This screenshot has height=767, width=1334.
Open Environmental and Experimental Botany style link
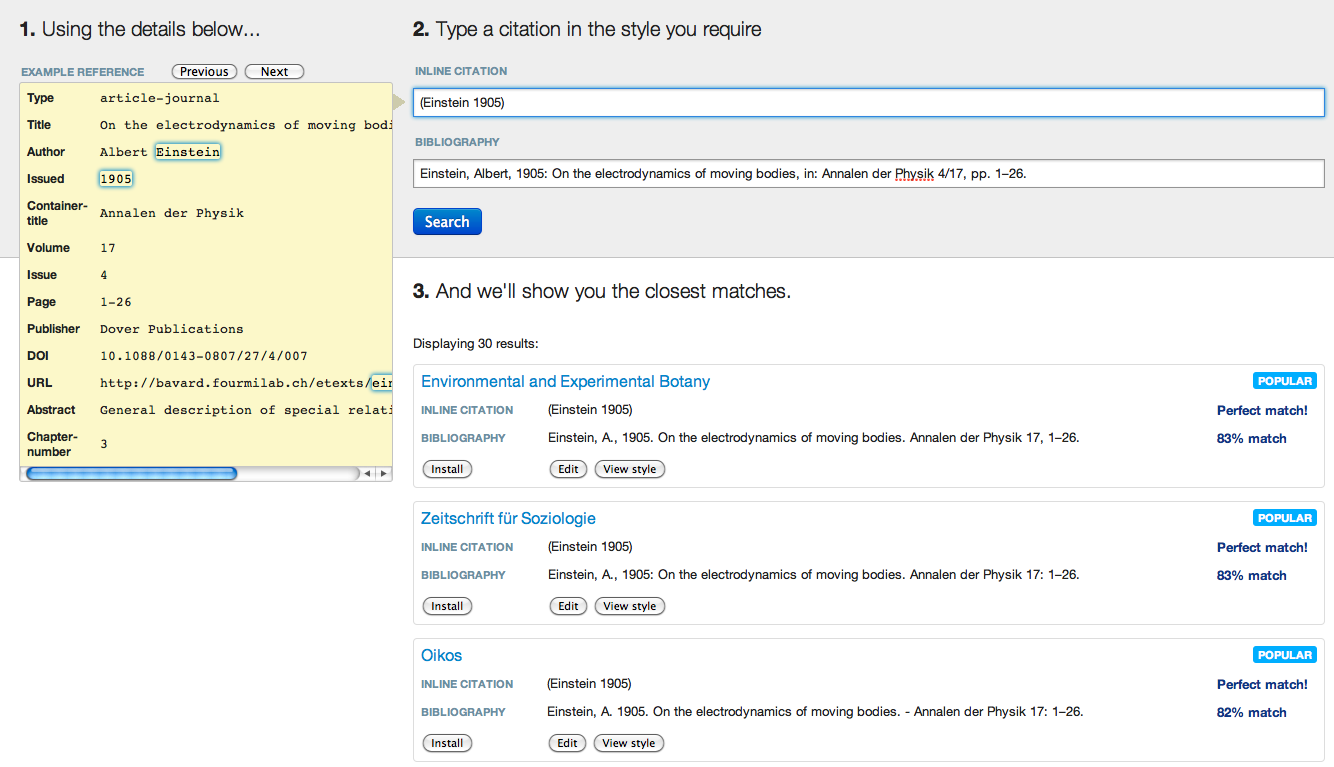(x=565, y=381)
